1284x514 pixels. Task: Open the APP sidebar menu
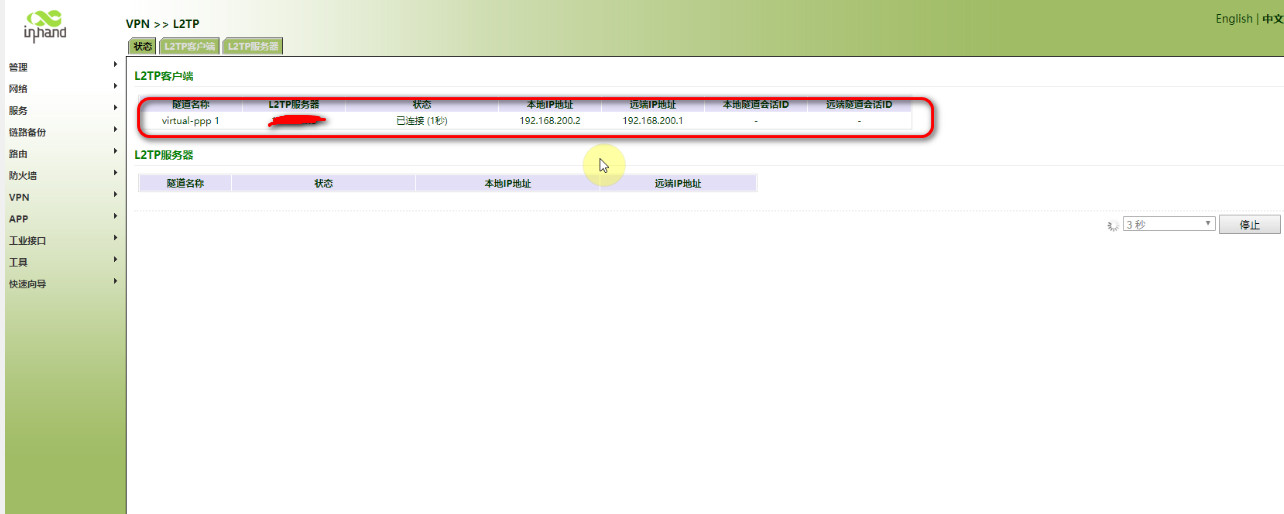(x=19, y=219)
